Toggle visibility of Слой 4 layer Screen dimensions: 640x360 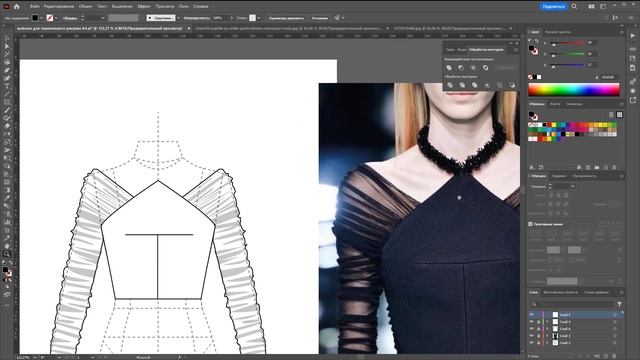[x=531, y=322]
